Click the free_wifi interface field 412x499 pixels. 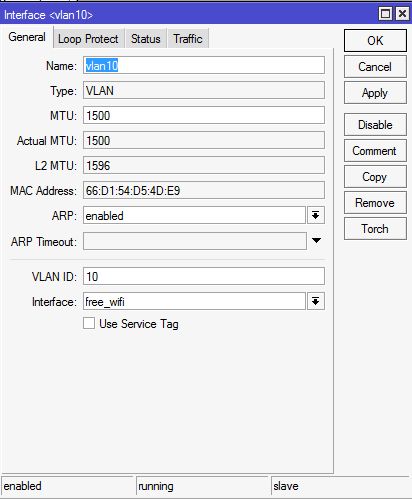click(194, 301)
